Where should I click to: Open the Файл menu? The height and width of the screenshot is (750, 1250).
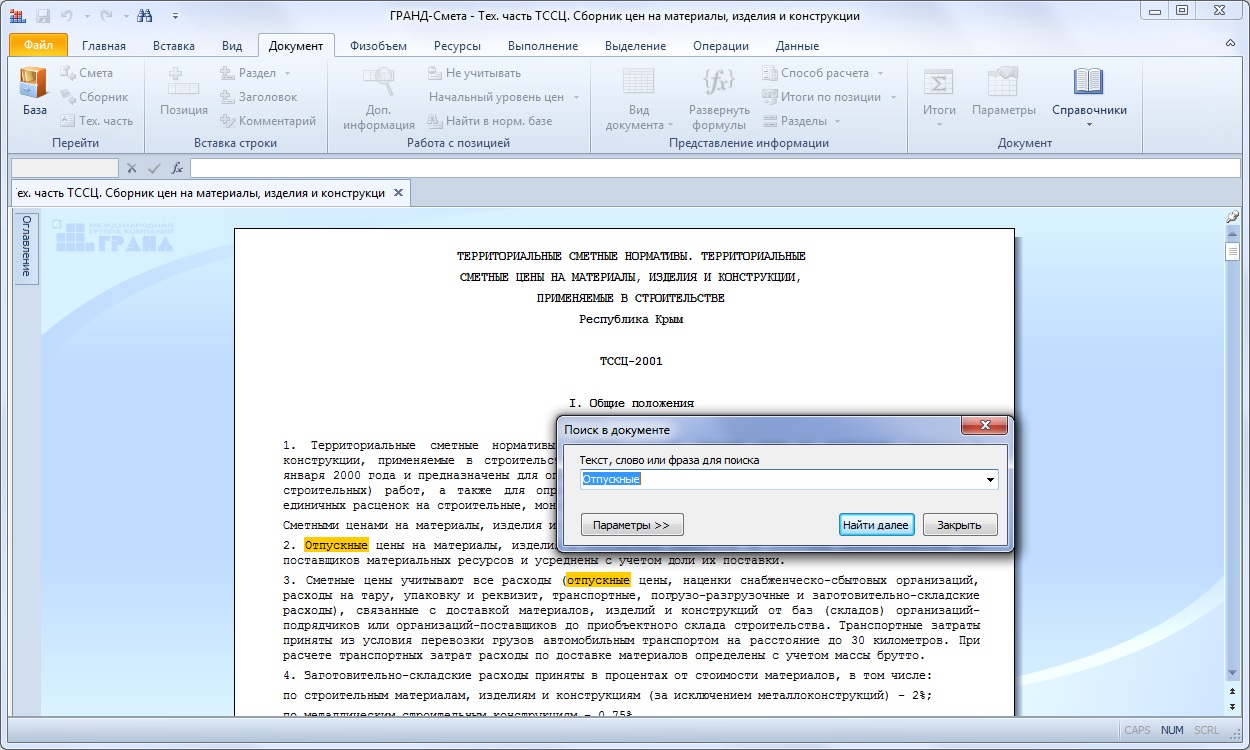pos(38,46)
